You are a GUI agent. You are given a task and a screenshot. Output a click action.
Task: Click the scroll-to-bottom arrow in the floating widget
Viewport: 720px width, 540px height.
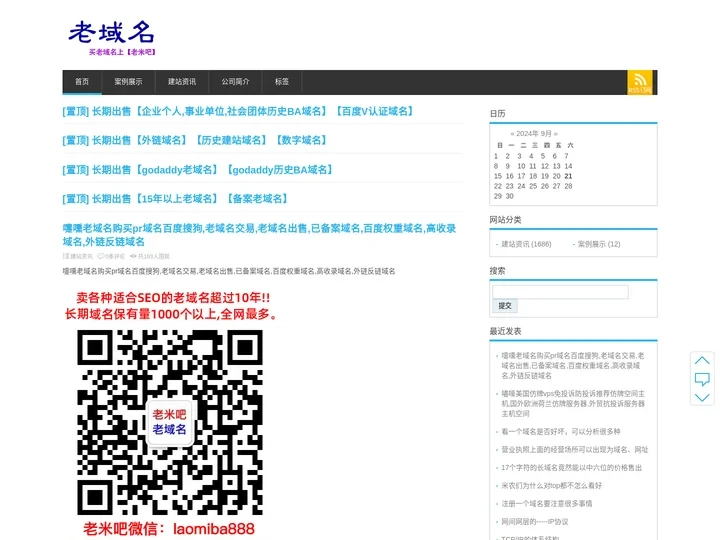click(x=702, y=397)
